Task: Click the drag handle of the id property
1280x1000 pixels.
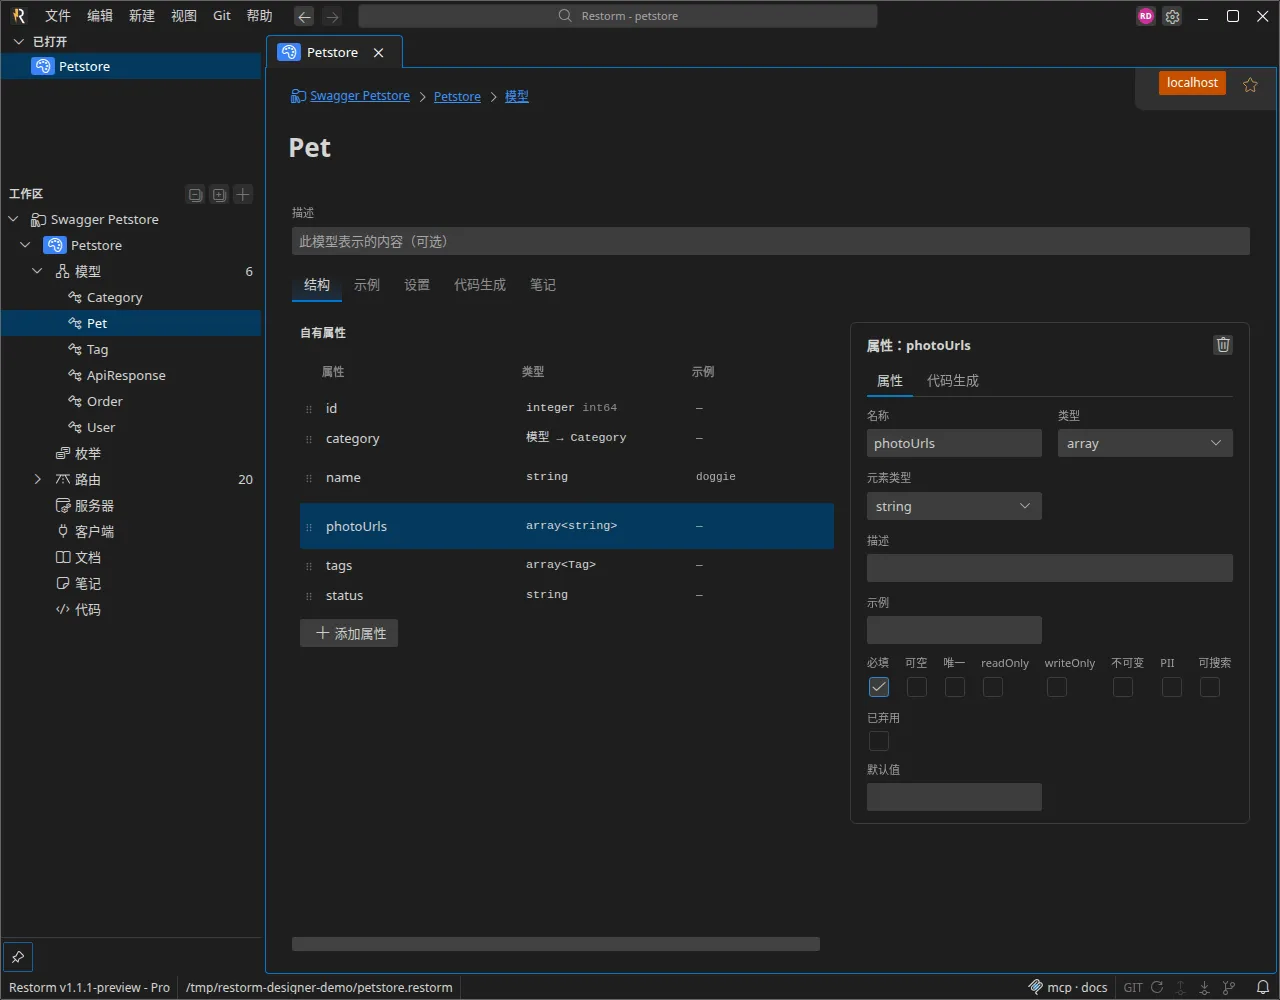Action: 309,409
